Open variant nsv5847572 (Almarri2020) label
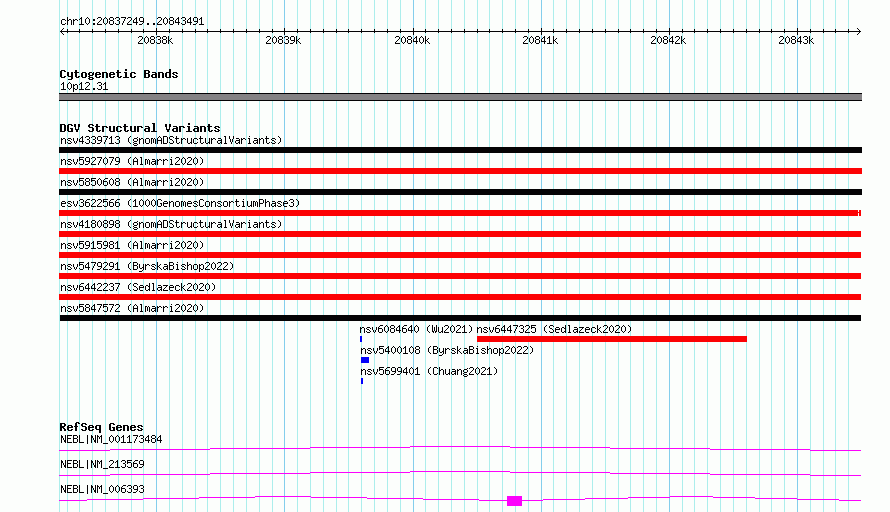The height and width of the screenshot is (512, 890). [132, 308]
